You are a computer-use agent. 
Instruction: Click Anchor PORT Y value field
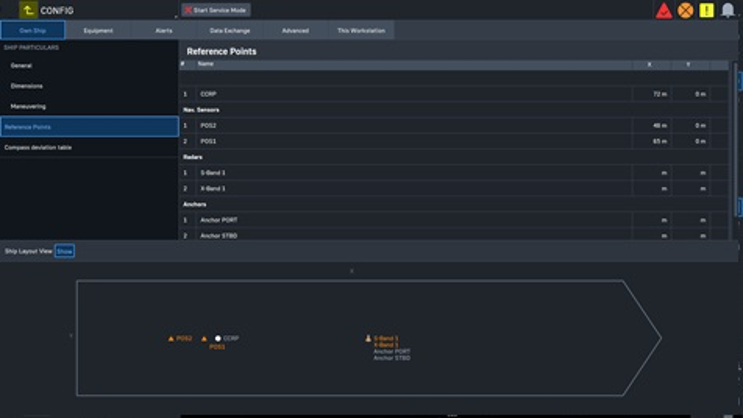coord(690,220)
